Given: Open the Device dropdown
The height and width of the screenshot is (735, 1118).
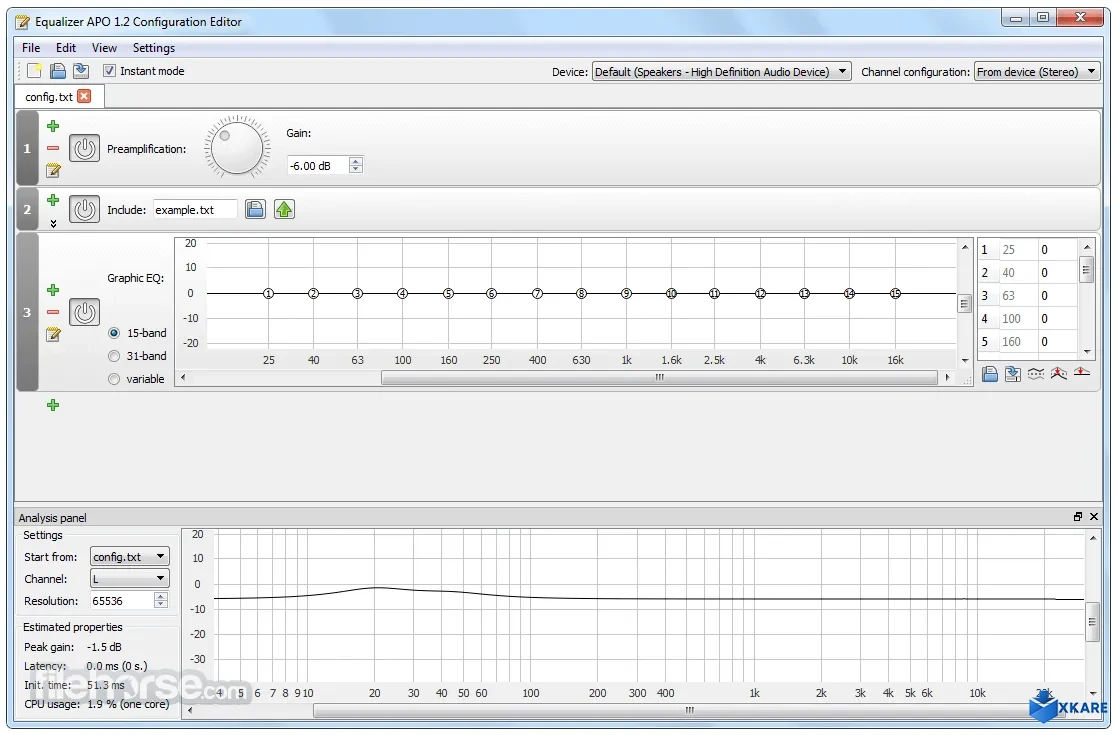Looking at the screenshot, I should pos(722,71).
